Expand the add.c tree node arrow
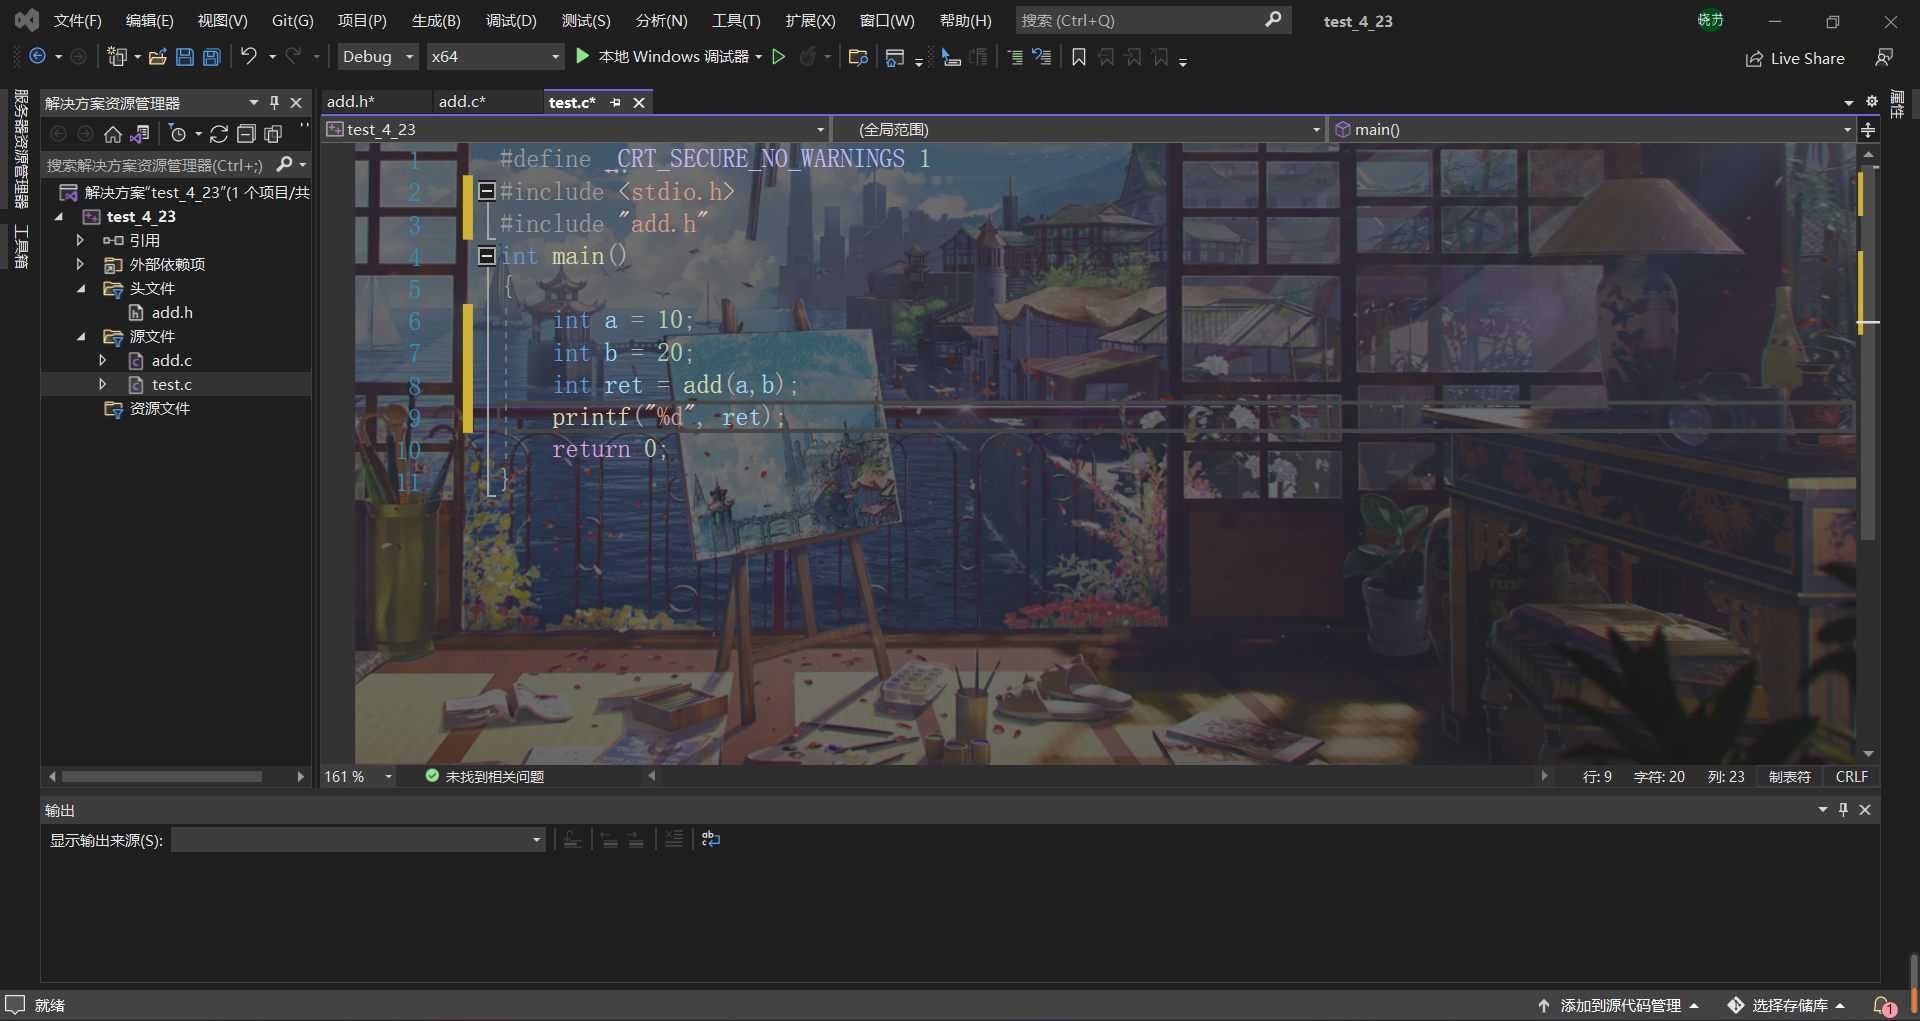The height and width of the screenshot is (1021, 1920). click(102, 360)
